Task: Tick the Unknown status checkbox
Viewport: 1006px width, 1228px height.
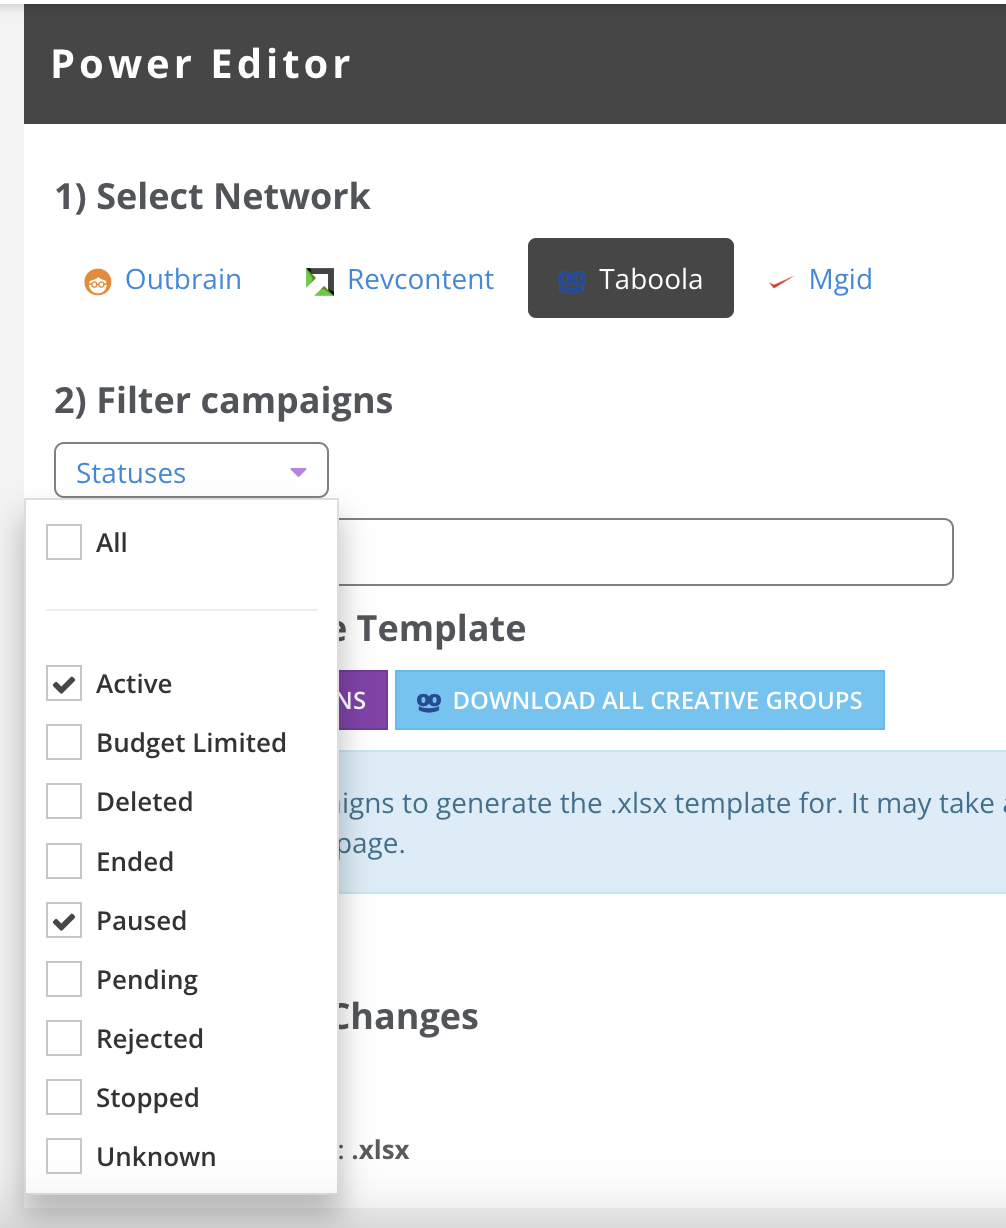Action: pyautogui.click(x=64, y=1157)
